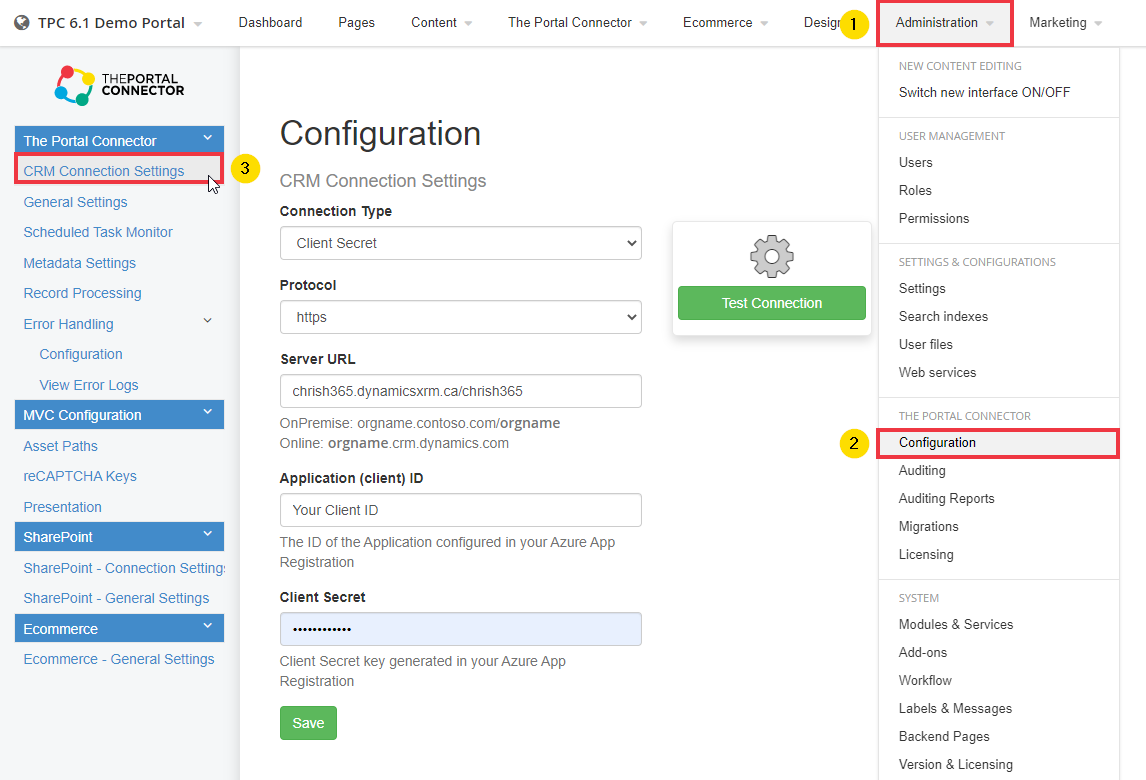The height and width of the screenshot is (780, 1146).
Task: Click the Server URL input field
Action: 460,391
